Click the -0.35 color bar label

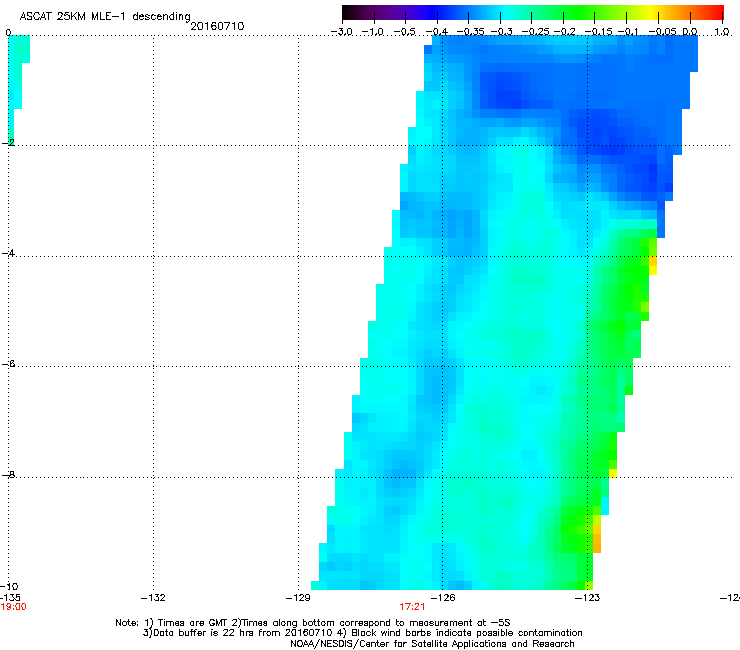[469, 32]
